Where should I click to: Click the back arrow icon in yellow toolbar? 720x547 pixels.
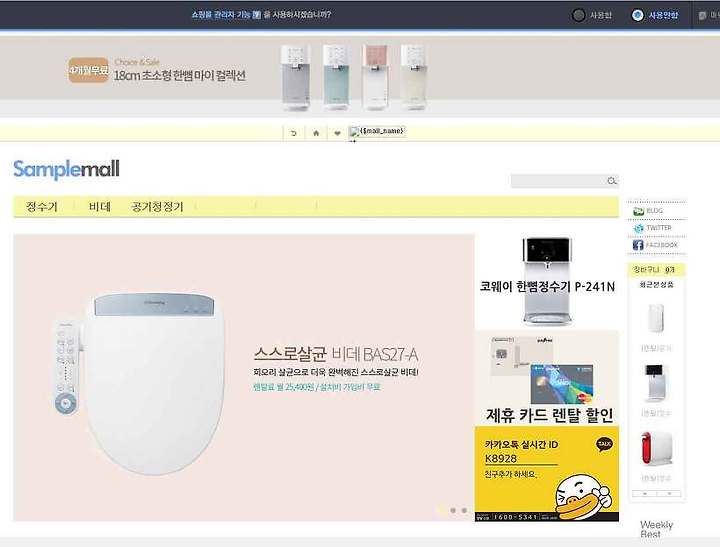(294, 133)
